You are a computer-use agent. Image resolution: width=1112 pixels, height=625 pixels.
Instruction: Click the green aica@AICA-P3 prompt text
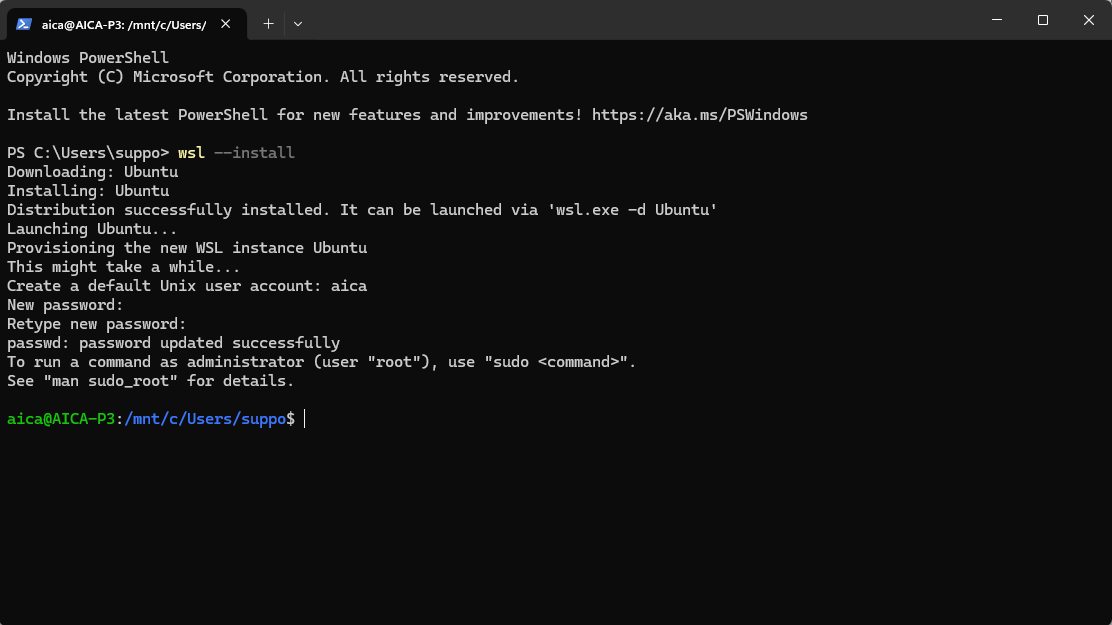[61, 419]
